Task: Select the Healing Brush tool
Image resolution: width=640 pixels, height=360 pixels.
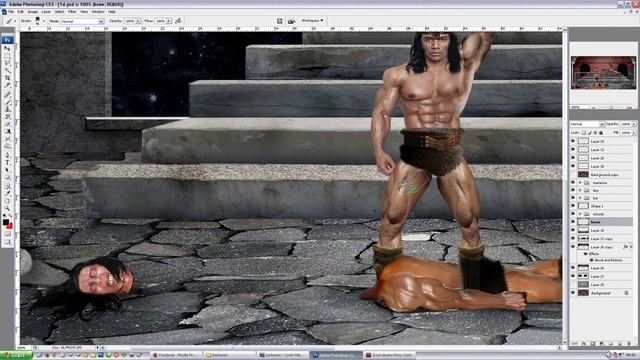Action: tap(7, 94)
